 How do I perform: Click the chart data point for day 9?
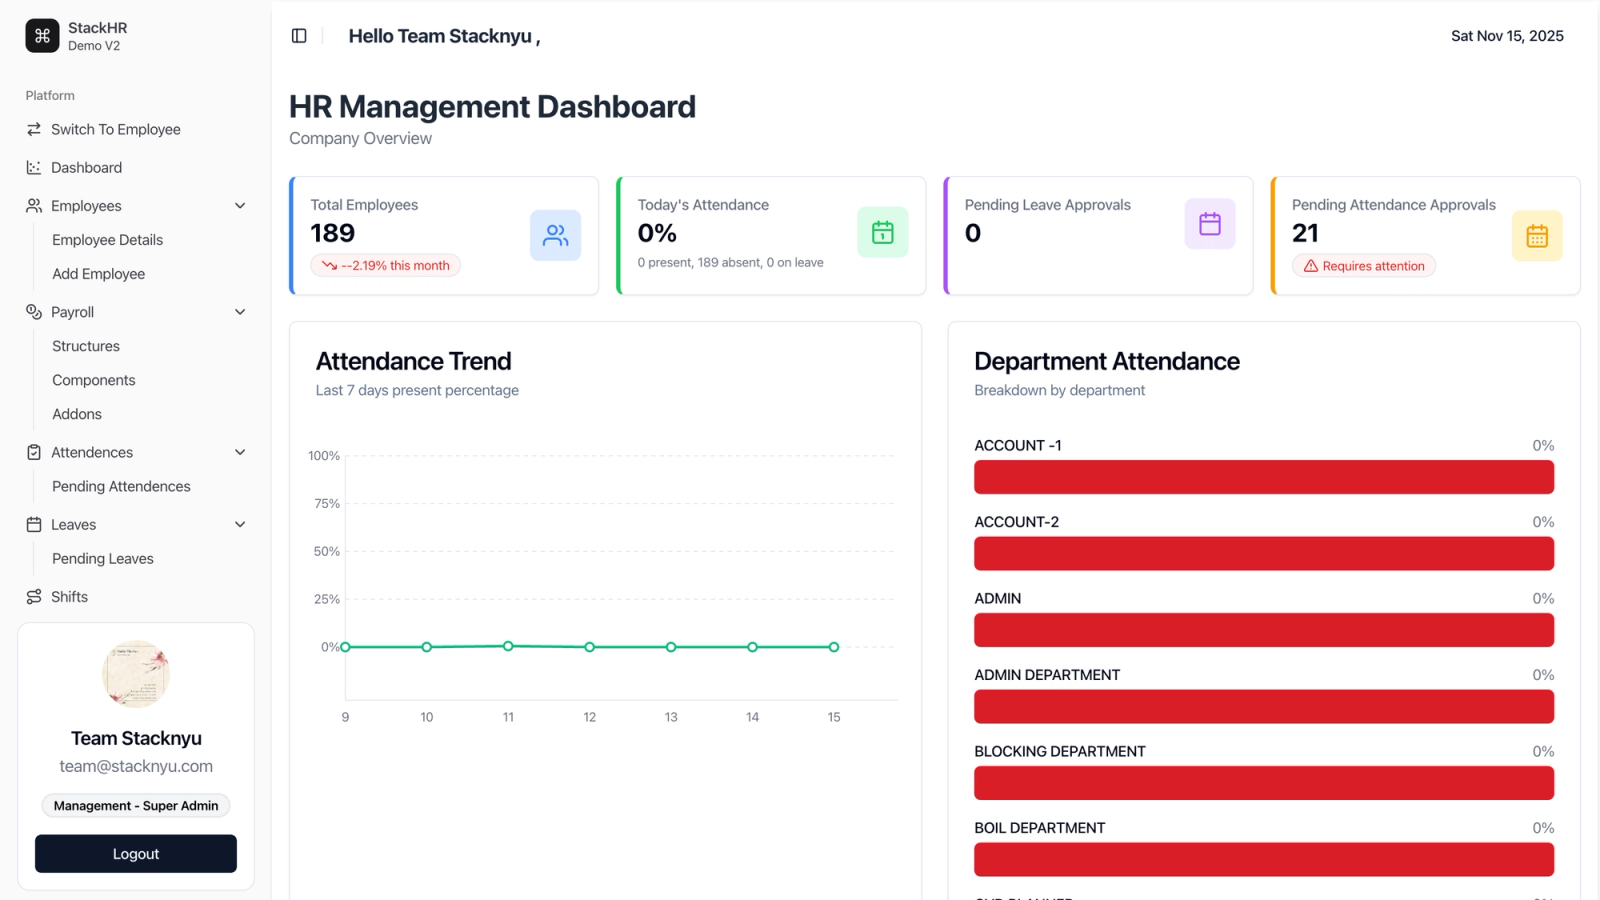point(346,647)
